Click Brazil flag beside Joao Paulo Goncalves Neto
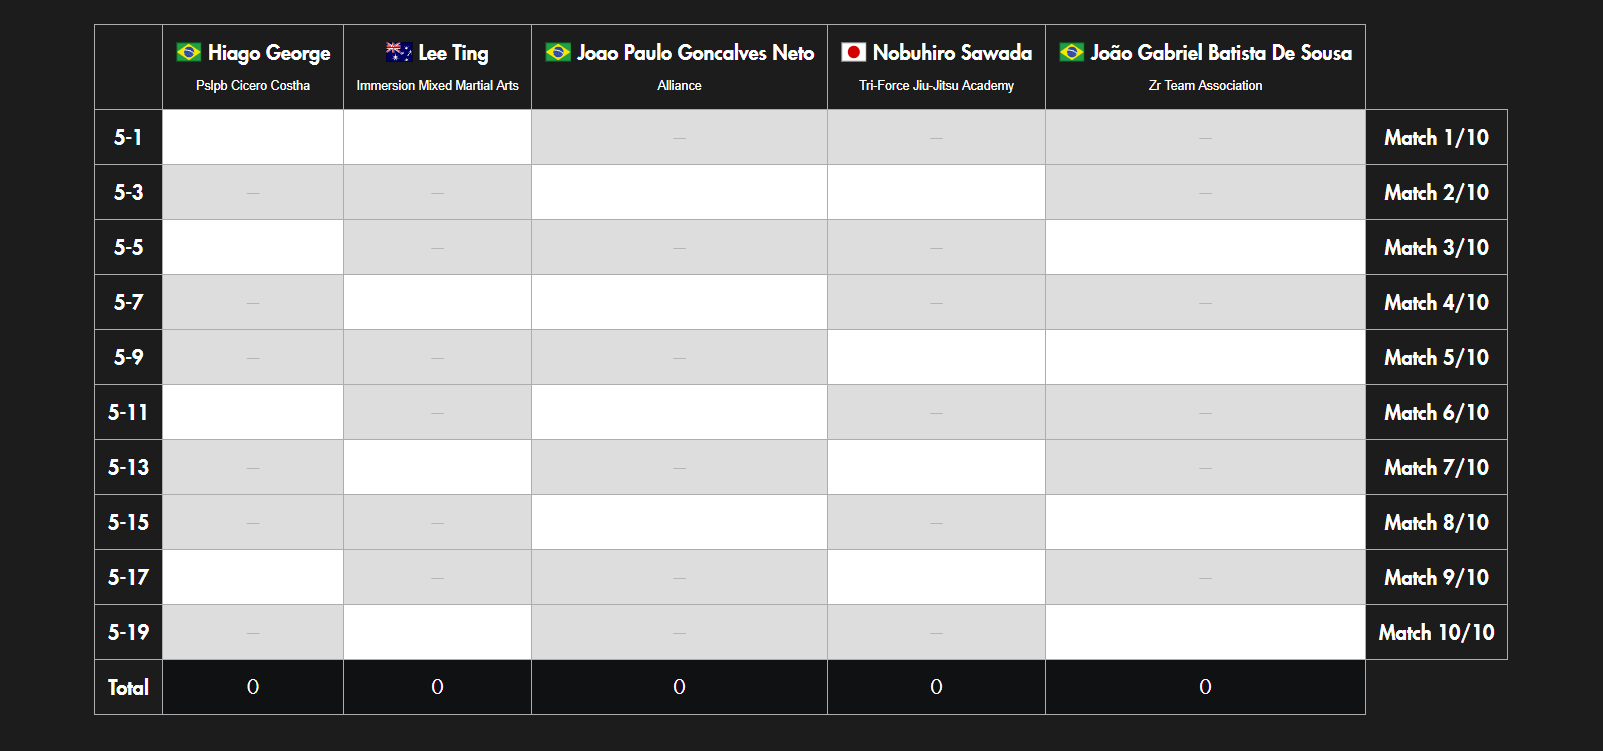The image size is (1603, 751). click(558, 52)
